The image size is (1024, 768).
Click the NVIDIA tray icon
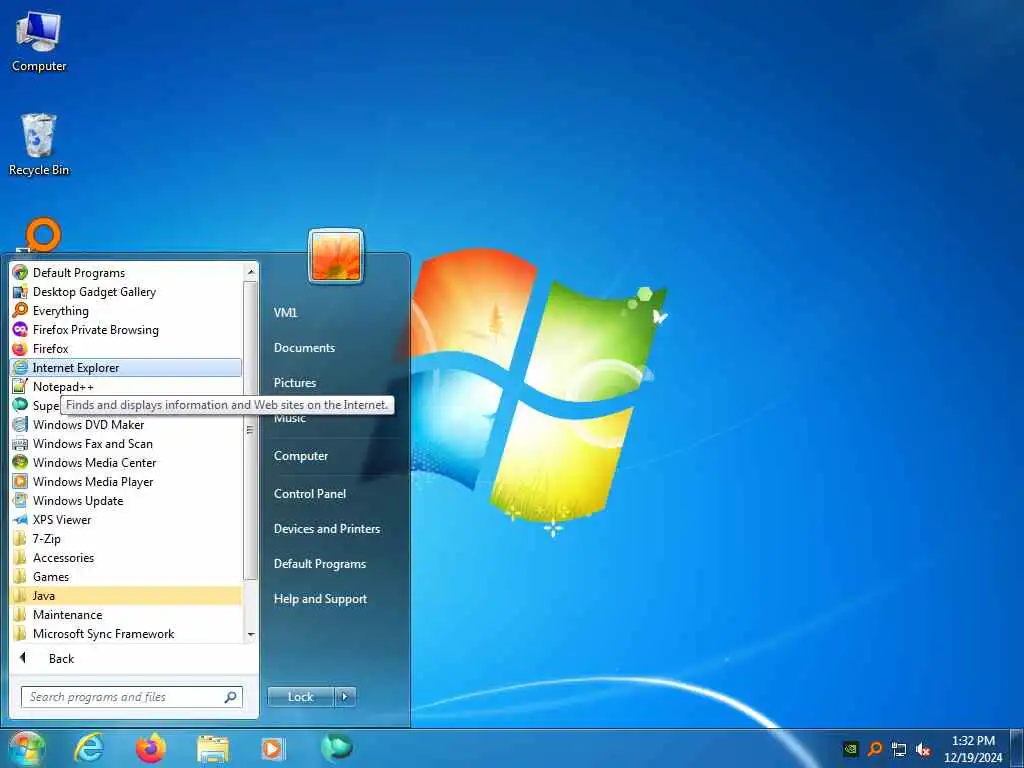point(850,748)
